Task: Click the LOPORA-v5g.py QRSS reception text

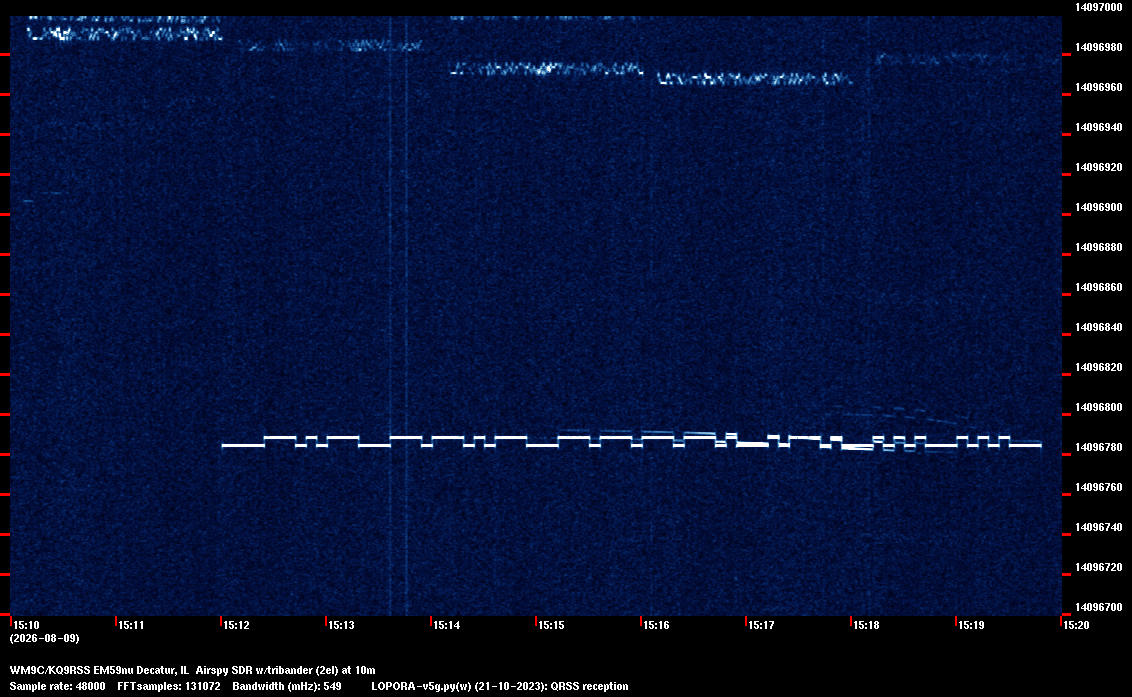Action: tap(500, 686)
